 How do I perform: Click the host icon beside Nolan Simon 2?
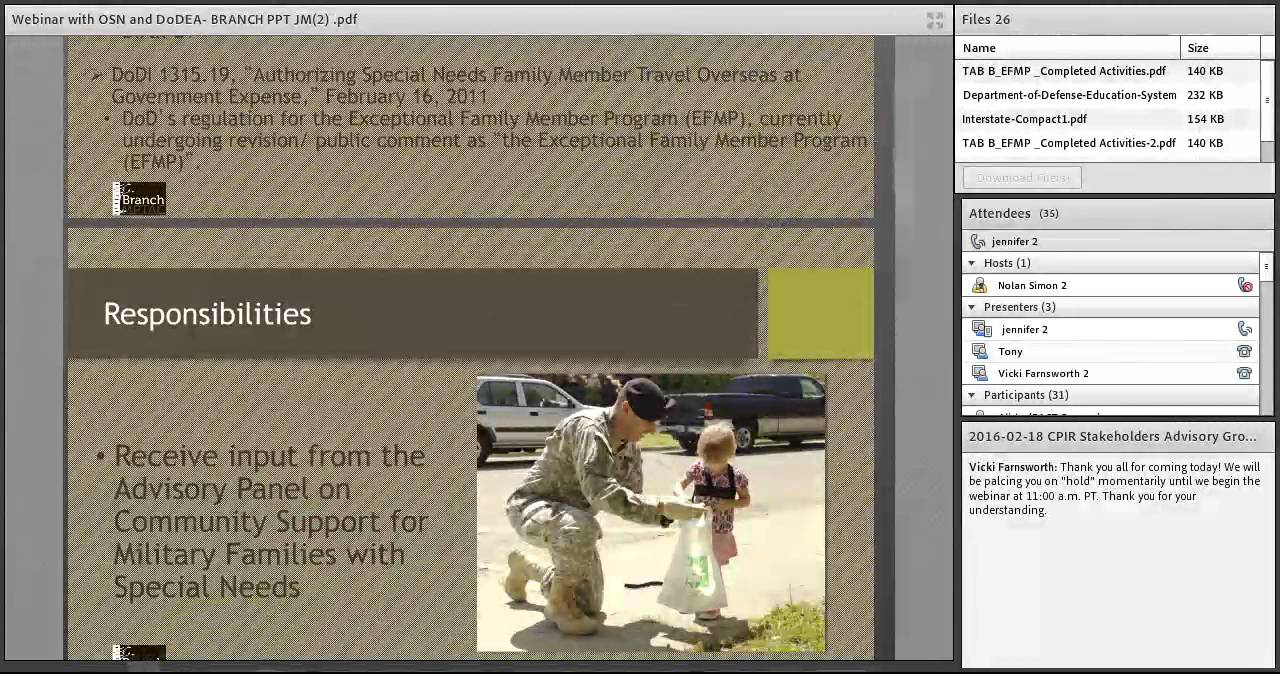click(980, 285)
